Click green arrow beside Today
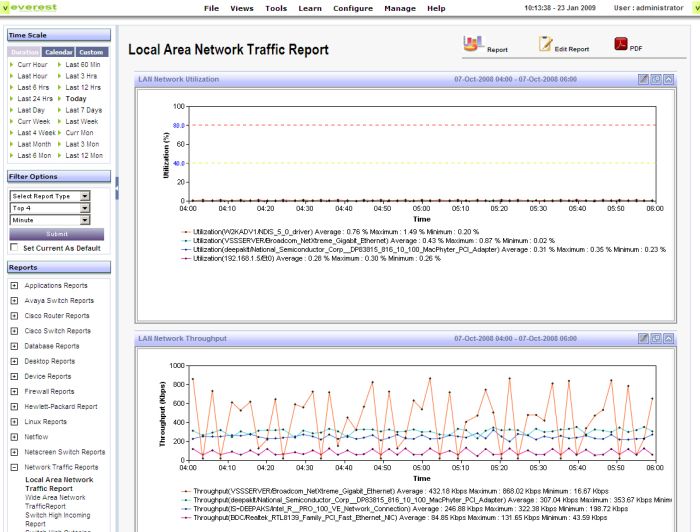 [59, 99]
